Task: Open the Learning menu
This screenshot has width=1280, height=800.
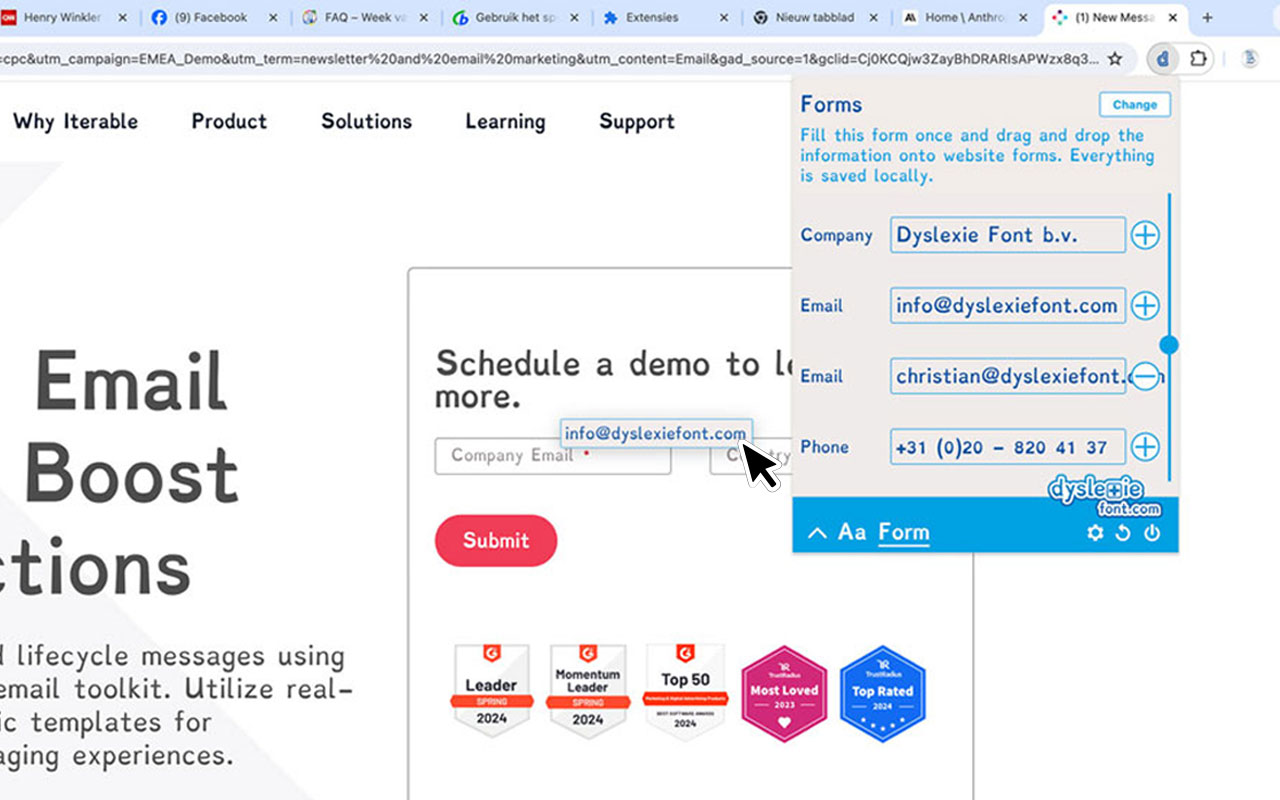Action: pyautogui.click(x=505, y=122)
